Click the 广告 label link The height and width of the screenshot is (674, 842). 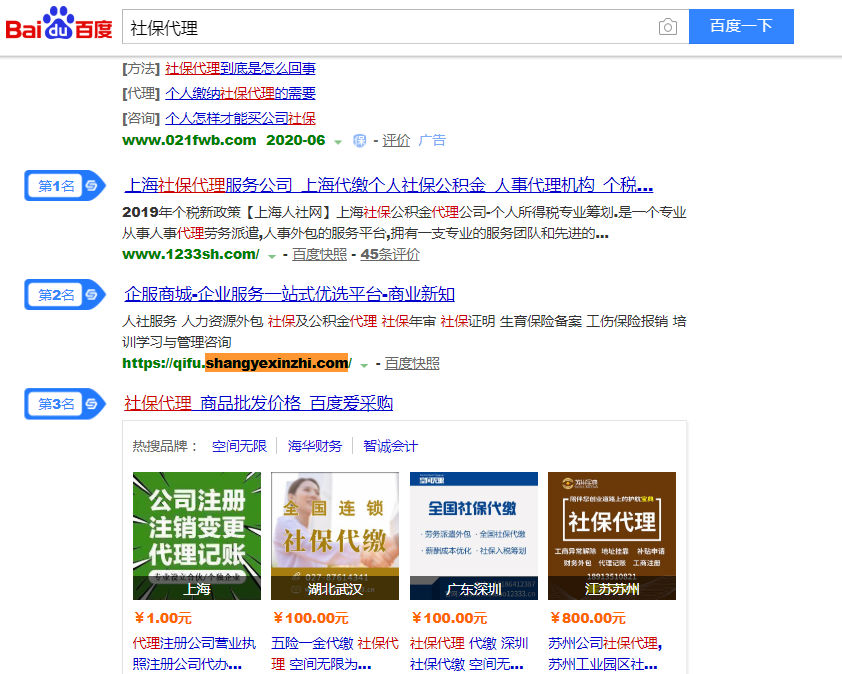click(x=432, y=141)
